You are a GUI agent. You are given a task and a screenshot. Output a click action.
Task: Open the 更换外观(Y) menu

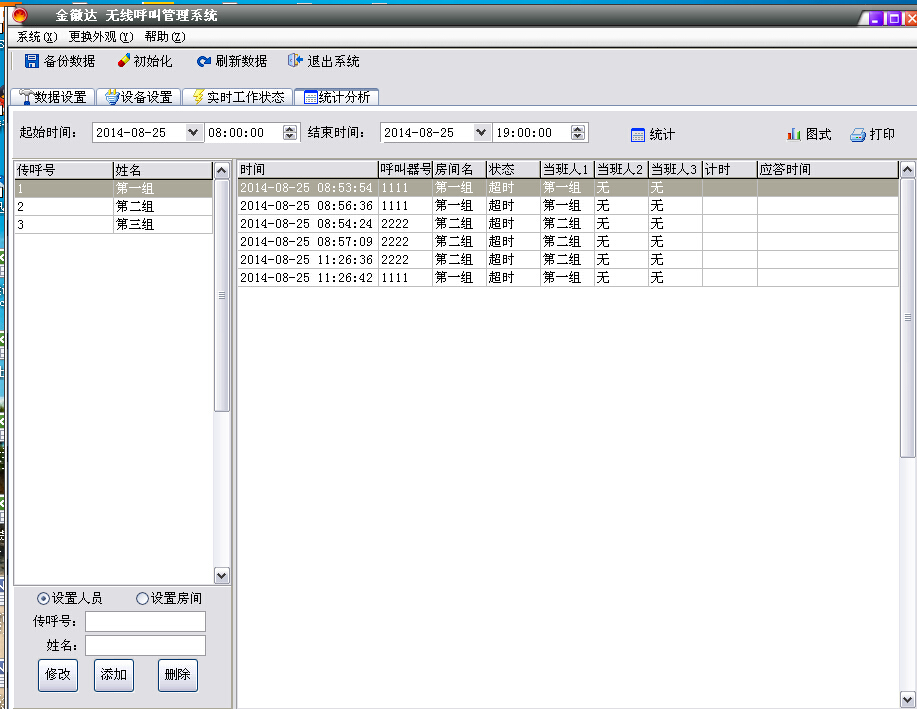[x=101, y=37]
